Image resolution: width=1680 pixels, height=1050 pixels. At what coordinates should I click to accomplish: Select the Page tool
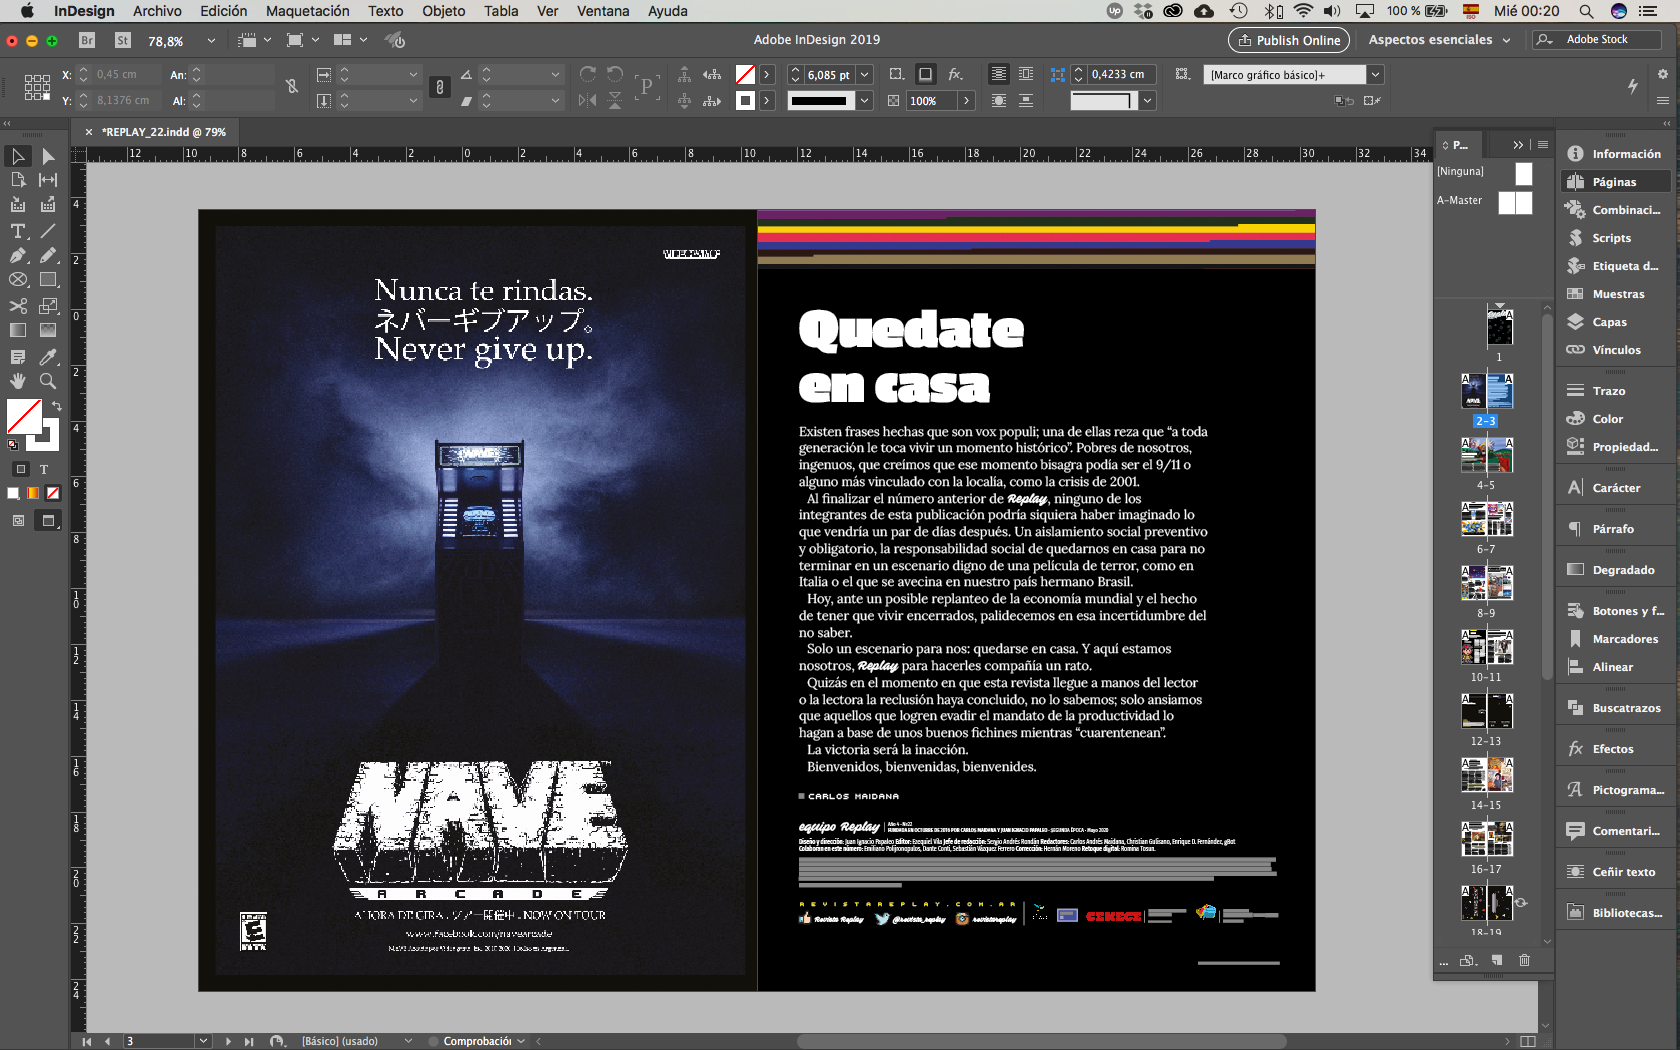18,180
